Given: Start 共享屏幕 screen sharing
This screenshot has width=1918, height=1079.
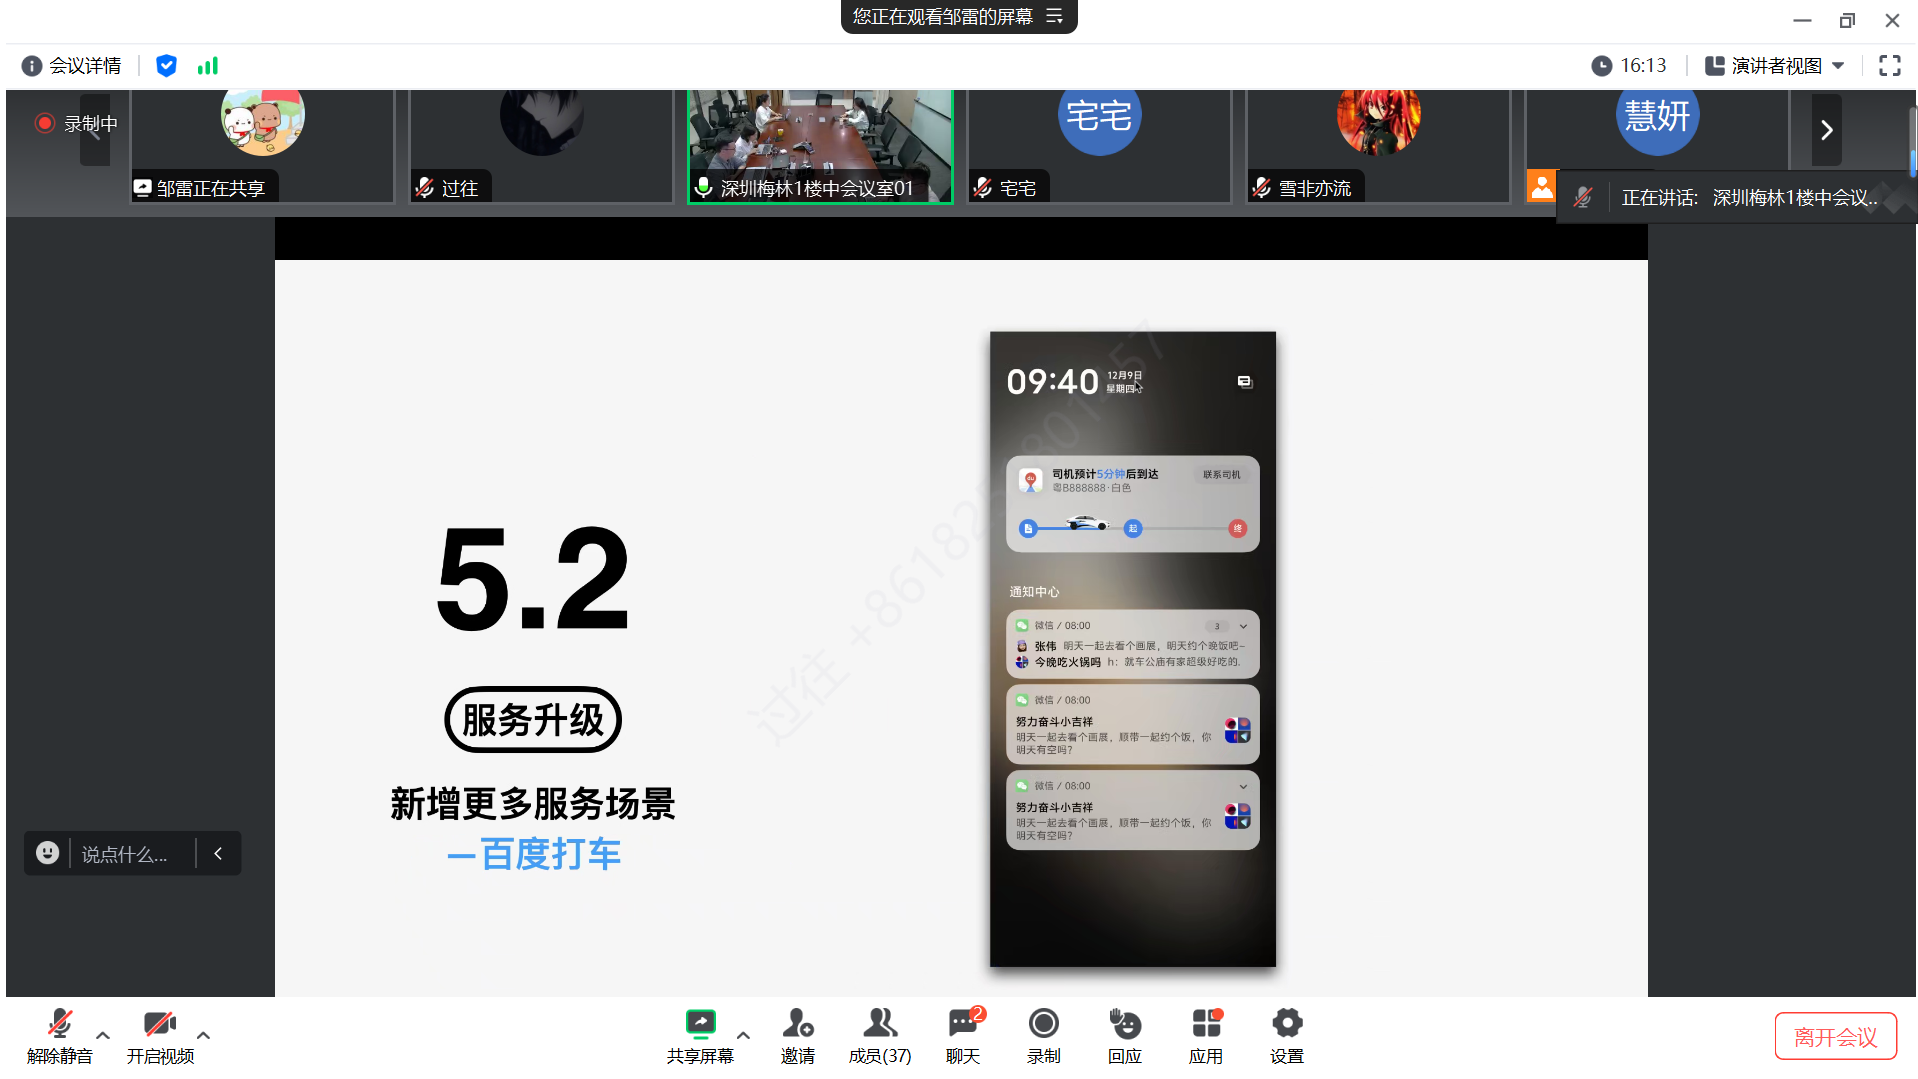Looking at the screenshot, I should pos(700,1036).
